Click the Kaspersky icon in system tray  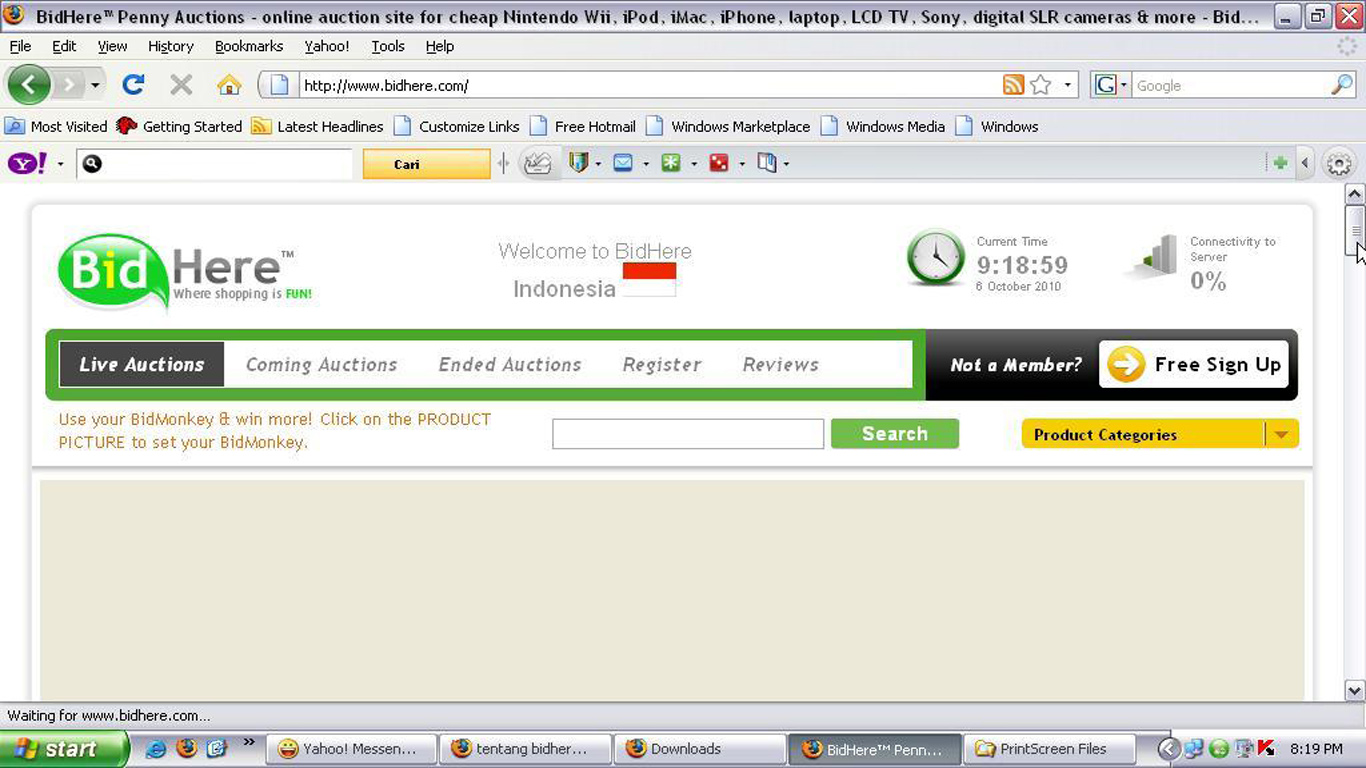[1266, 748]
